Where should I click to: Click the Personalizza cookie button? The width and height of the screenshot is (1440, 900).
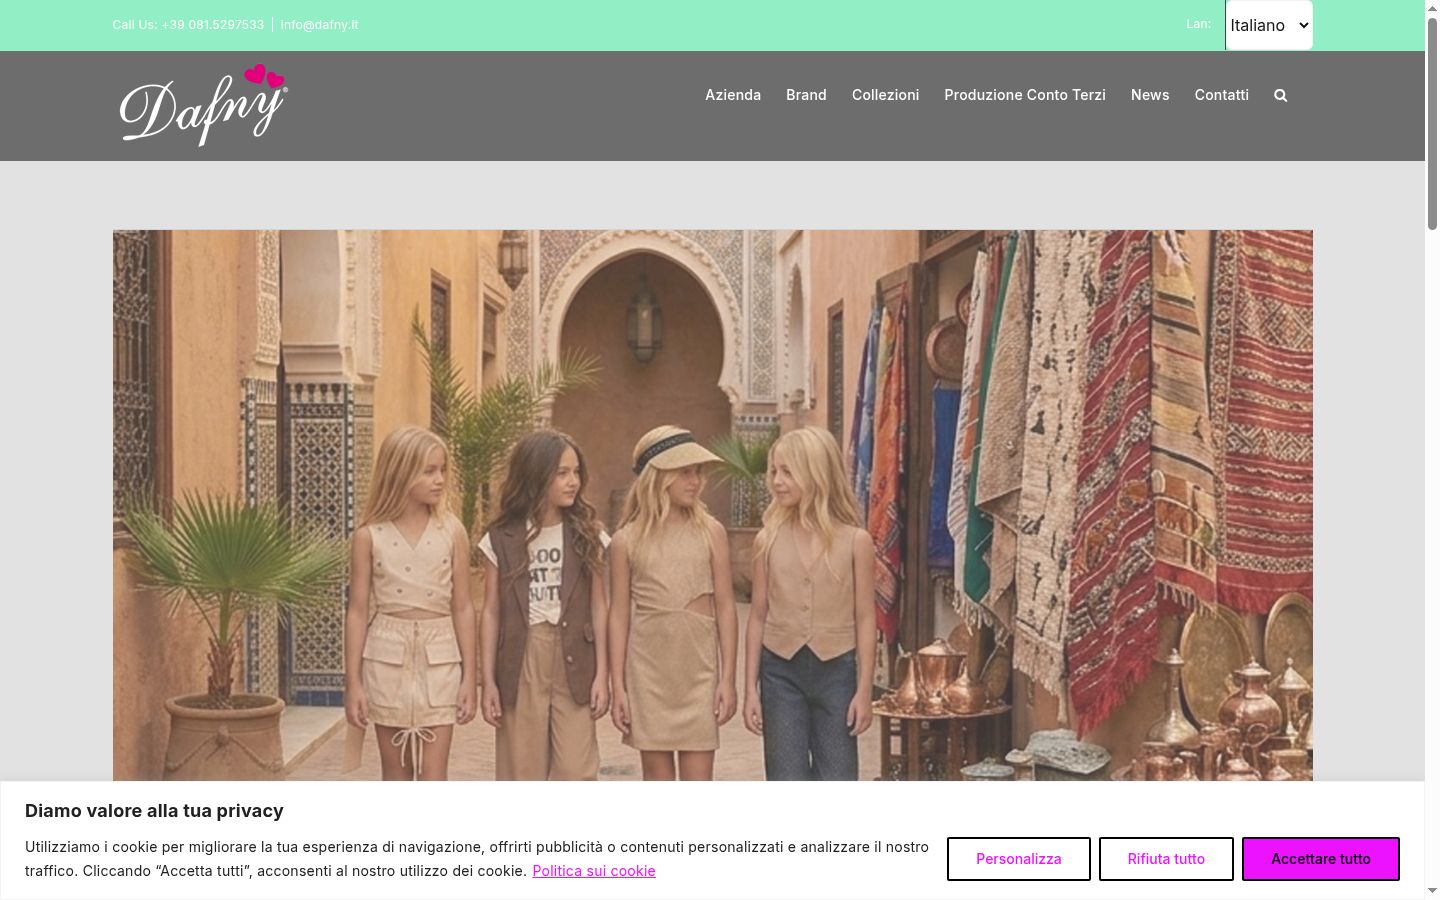pos(1019,859)
